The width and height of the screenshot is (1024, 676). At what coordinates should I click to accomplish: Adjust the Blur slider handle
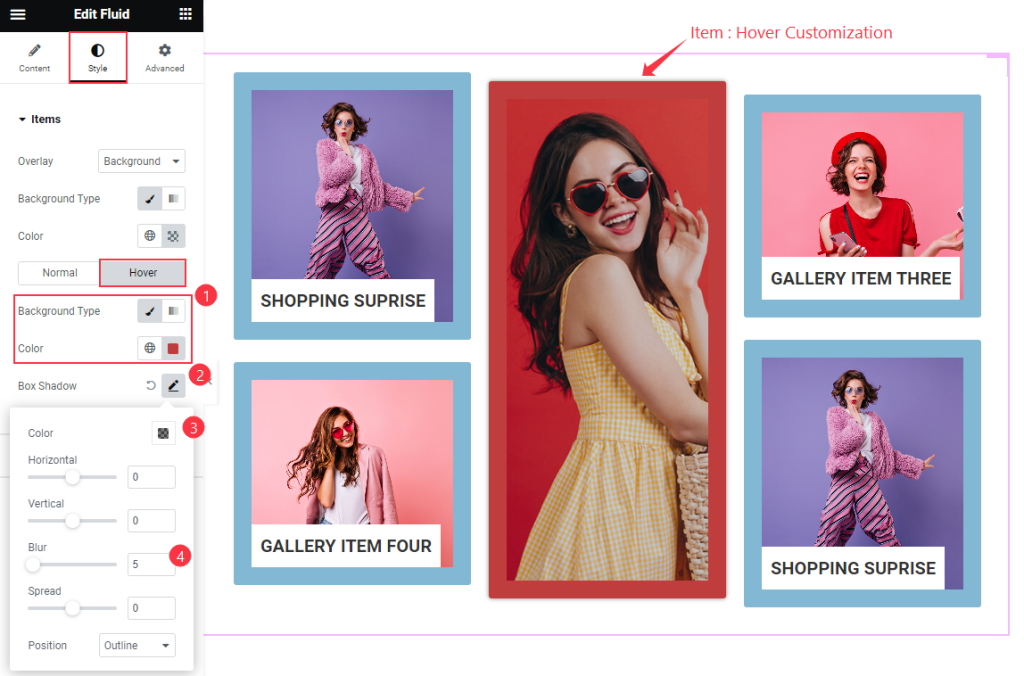click(x=33, y=564)
